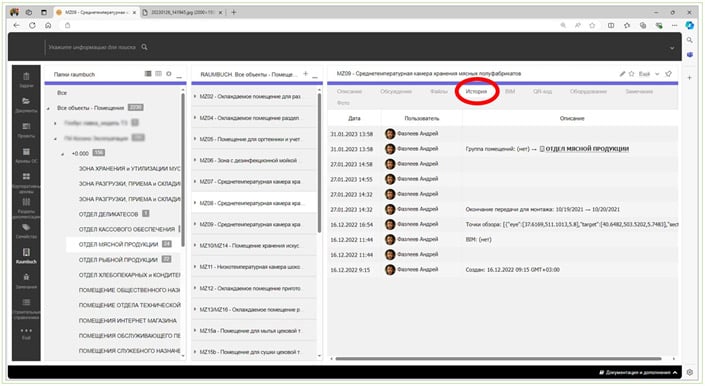This screenshot has height=386, width=705.
Task: Go back with the browser back arrow
Action: [x=17, y=26]
